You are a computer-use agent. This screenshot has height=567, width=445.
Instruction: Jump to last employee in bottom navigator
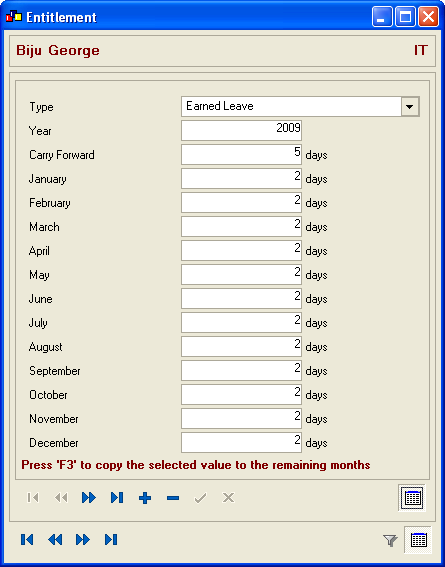point(111,540)
